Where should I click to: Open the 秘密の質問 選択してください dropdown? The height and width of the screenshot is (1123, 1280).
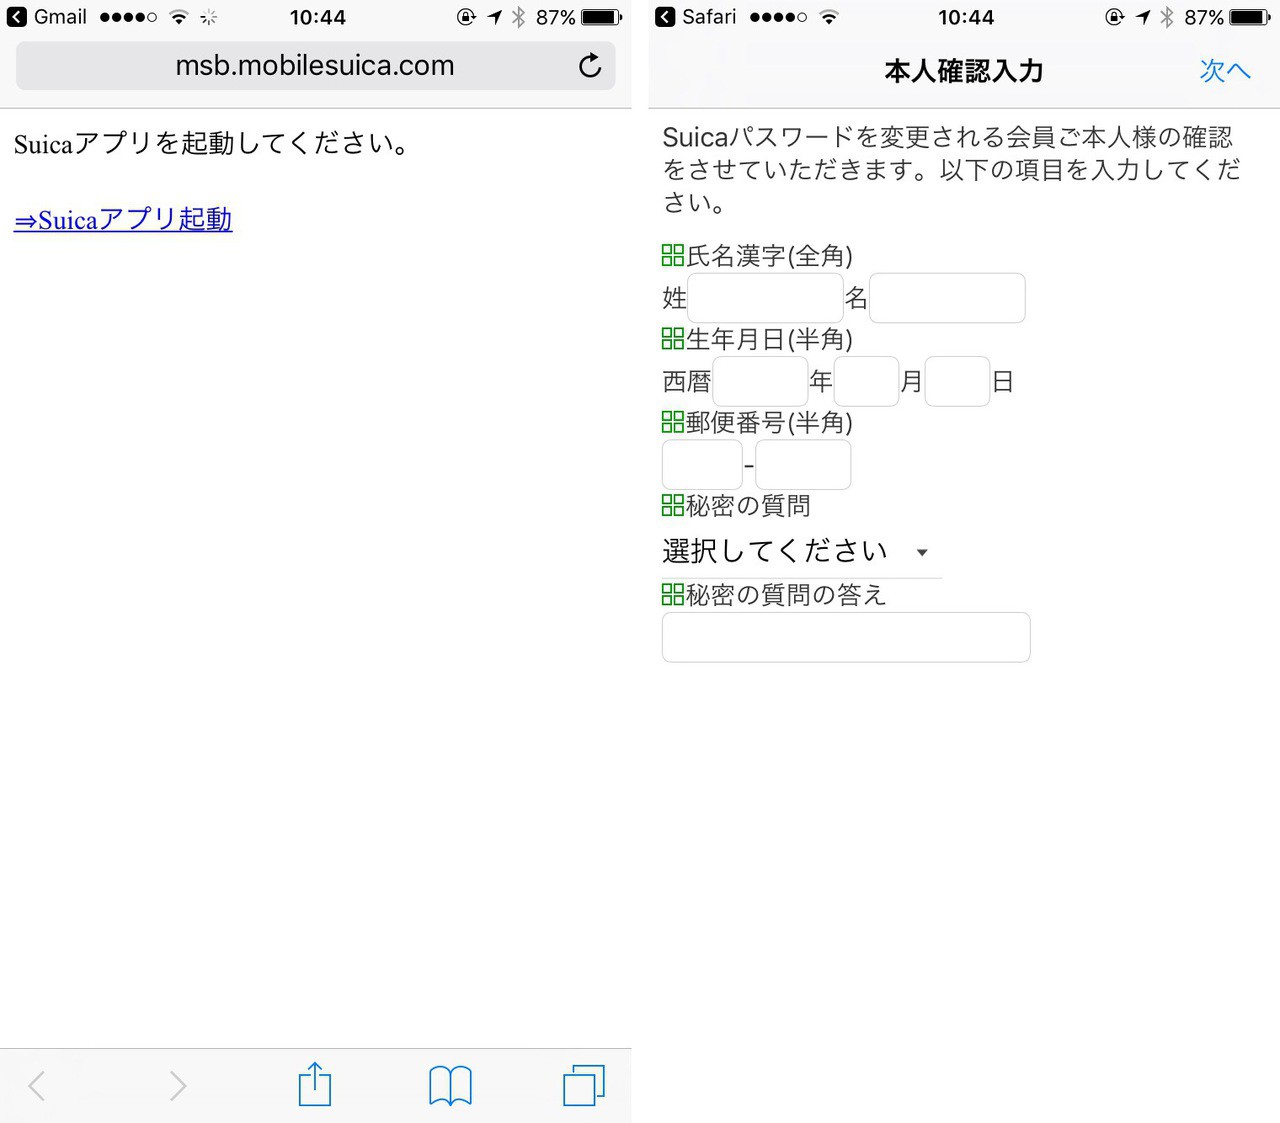point(801,552)
